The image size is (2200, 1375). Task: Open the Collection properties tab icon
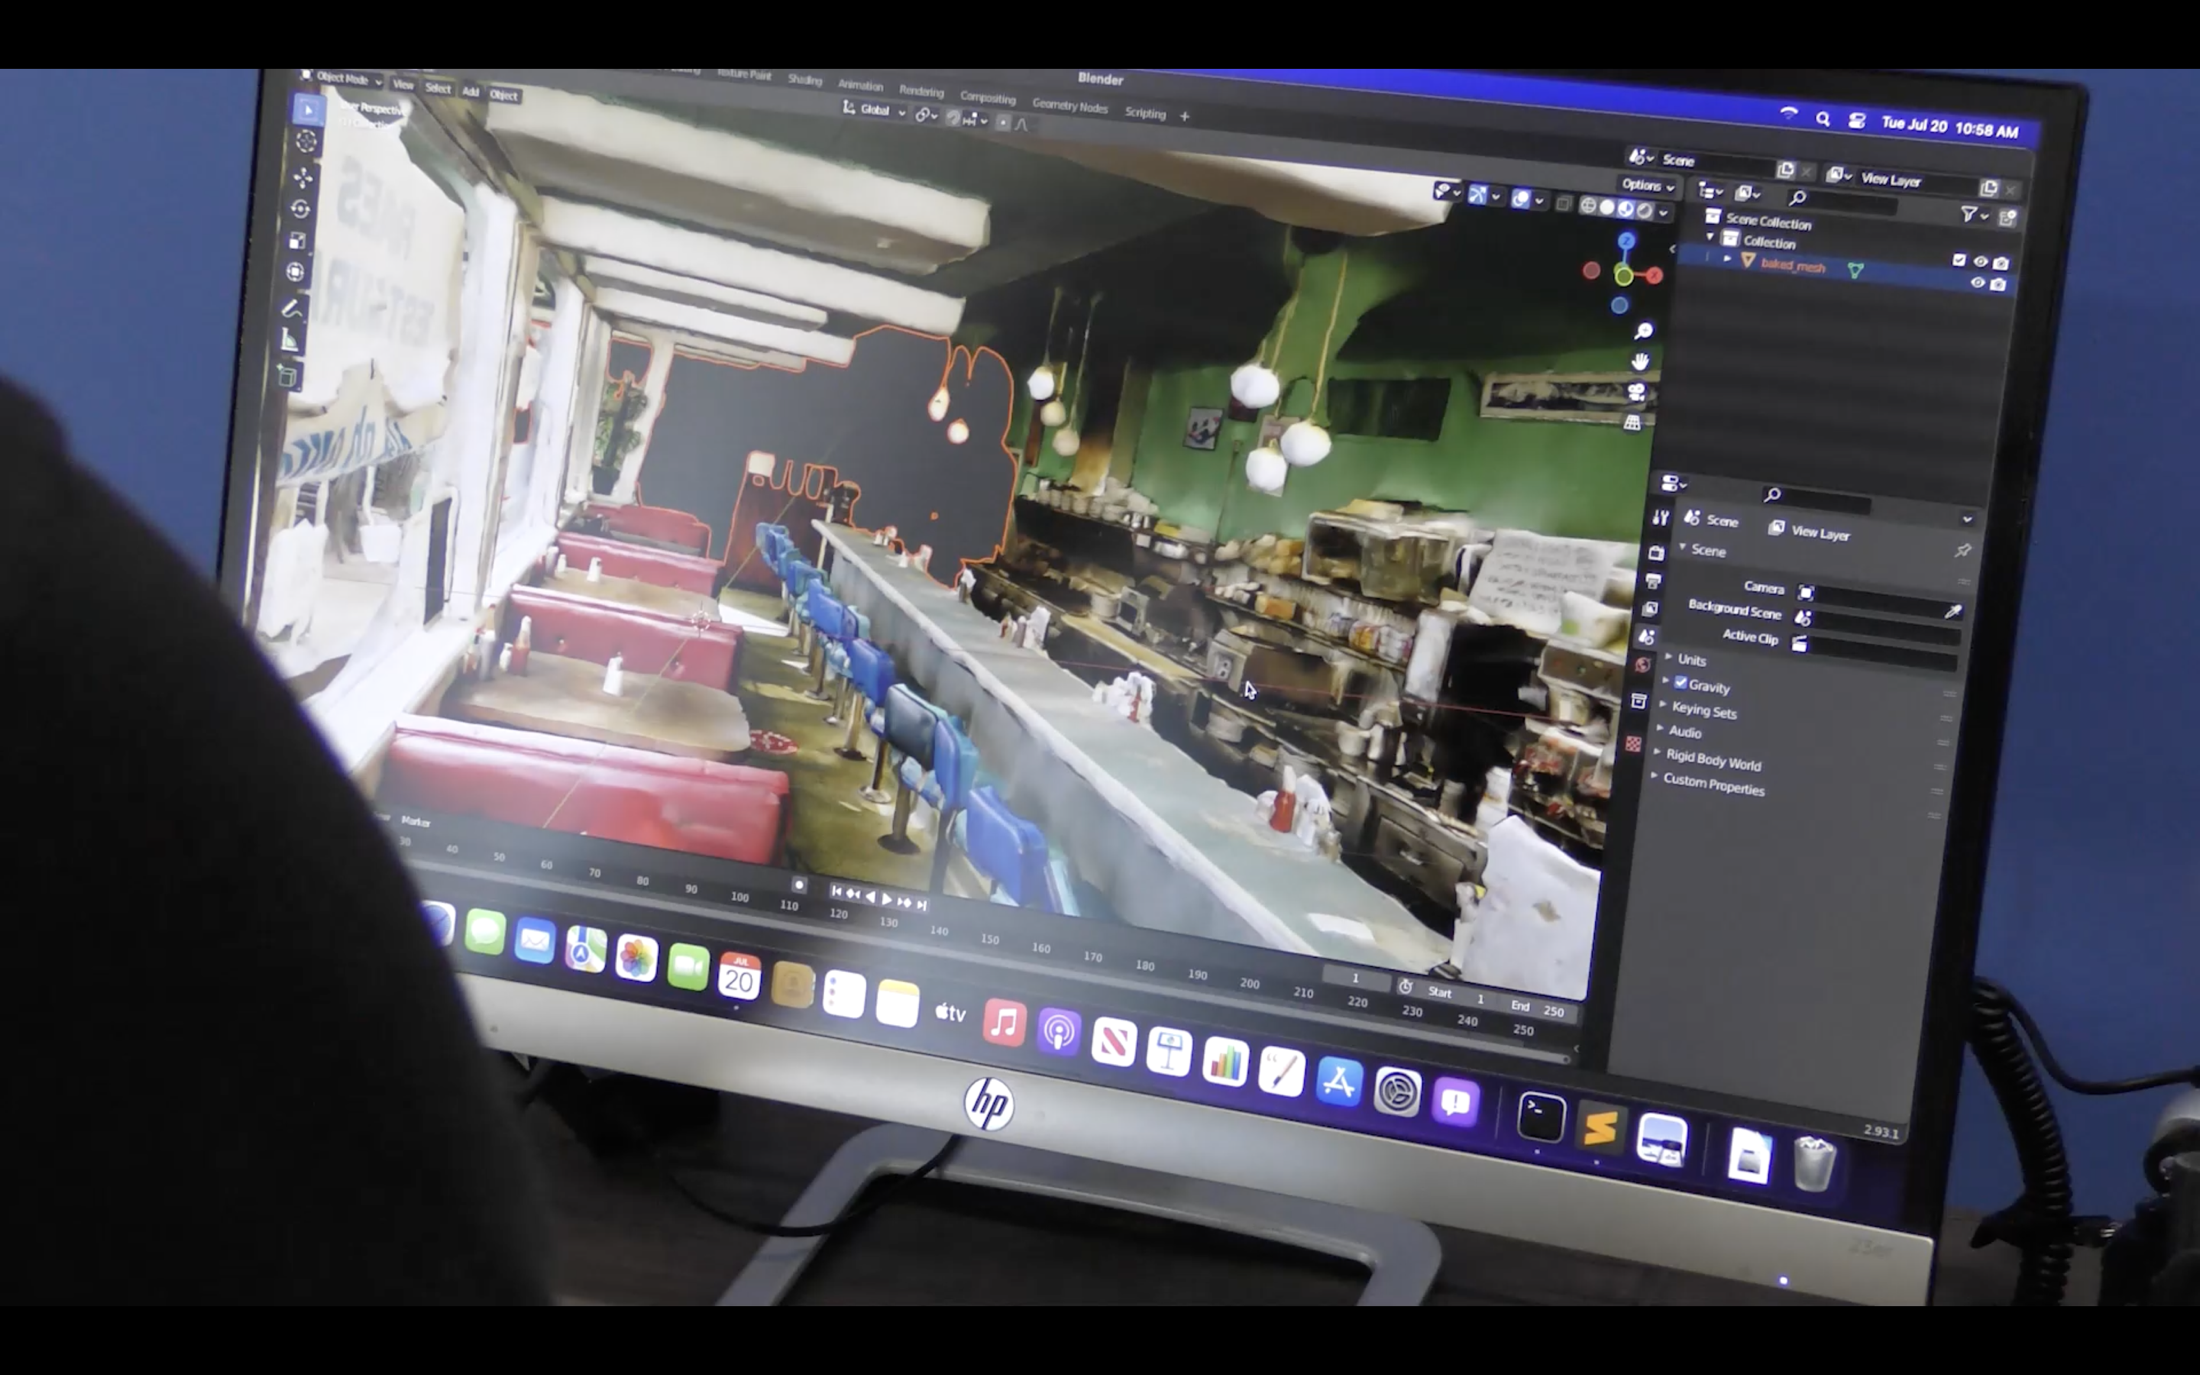[x=1638, y=701]
